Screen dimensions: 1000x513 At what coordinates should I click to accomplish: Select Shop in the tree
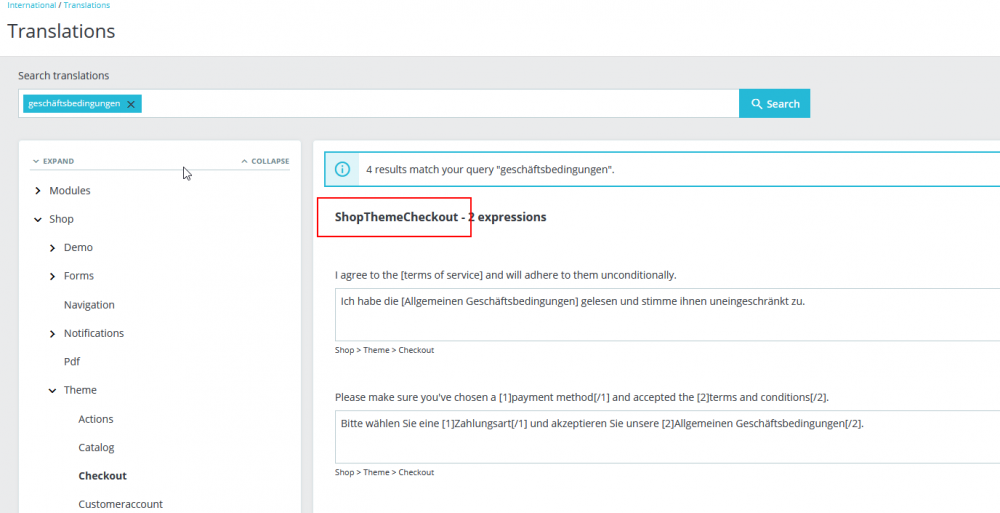click(61, 219)
